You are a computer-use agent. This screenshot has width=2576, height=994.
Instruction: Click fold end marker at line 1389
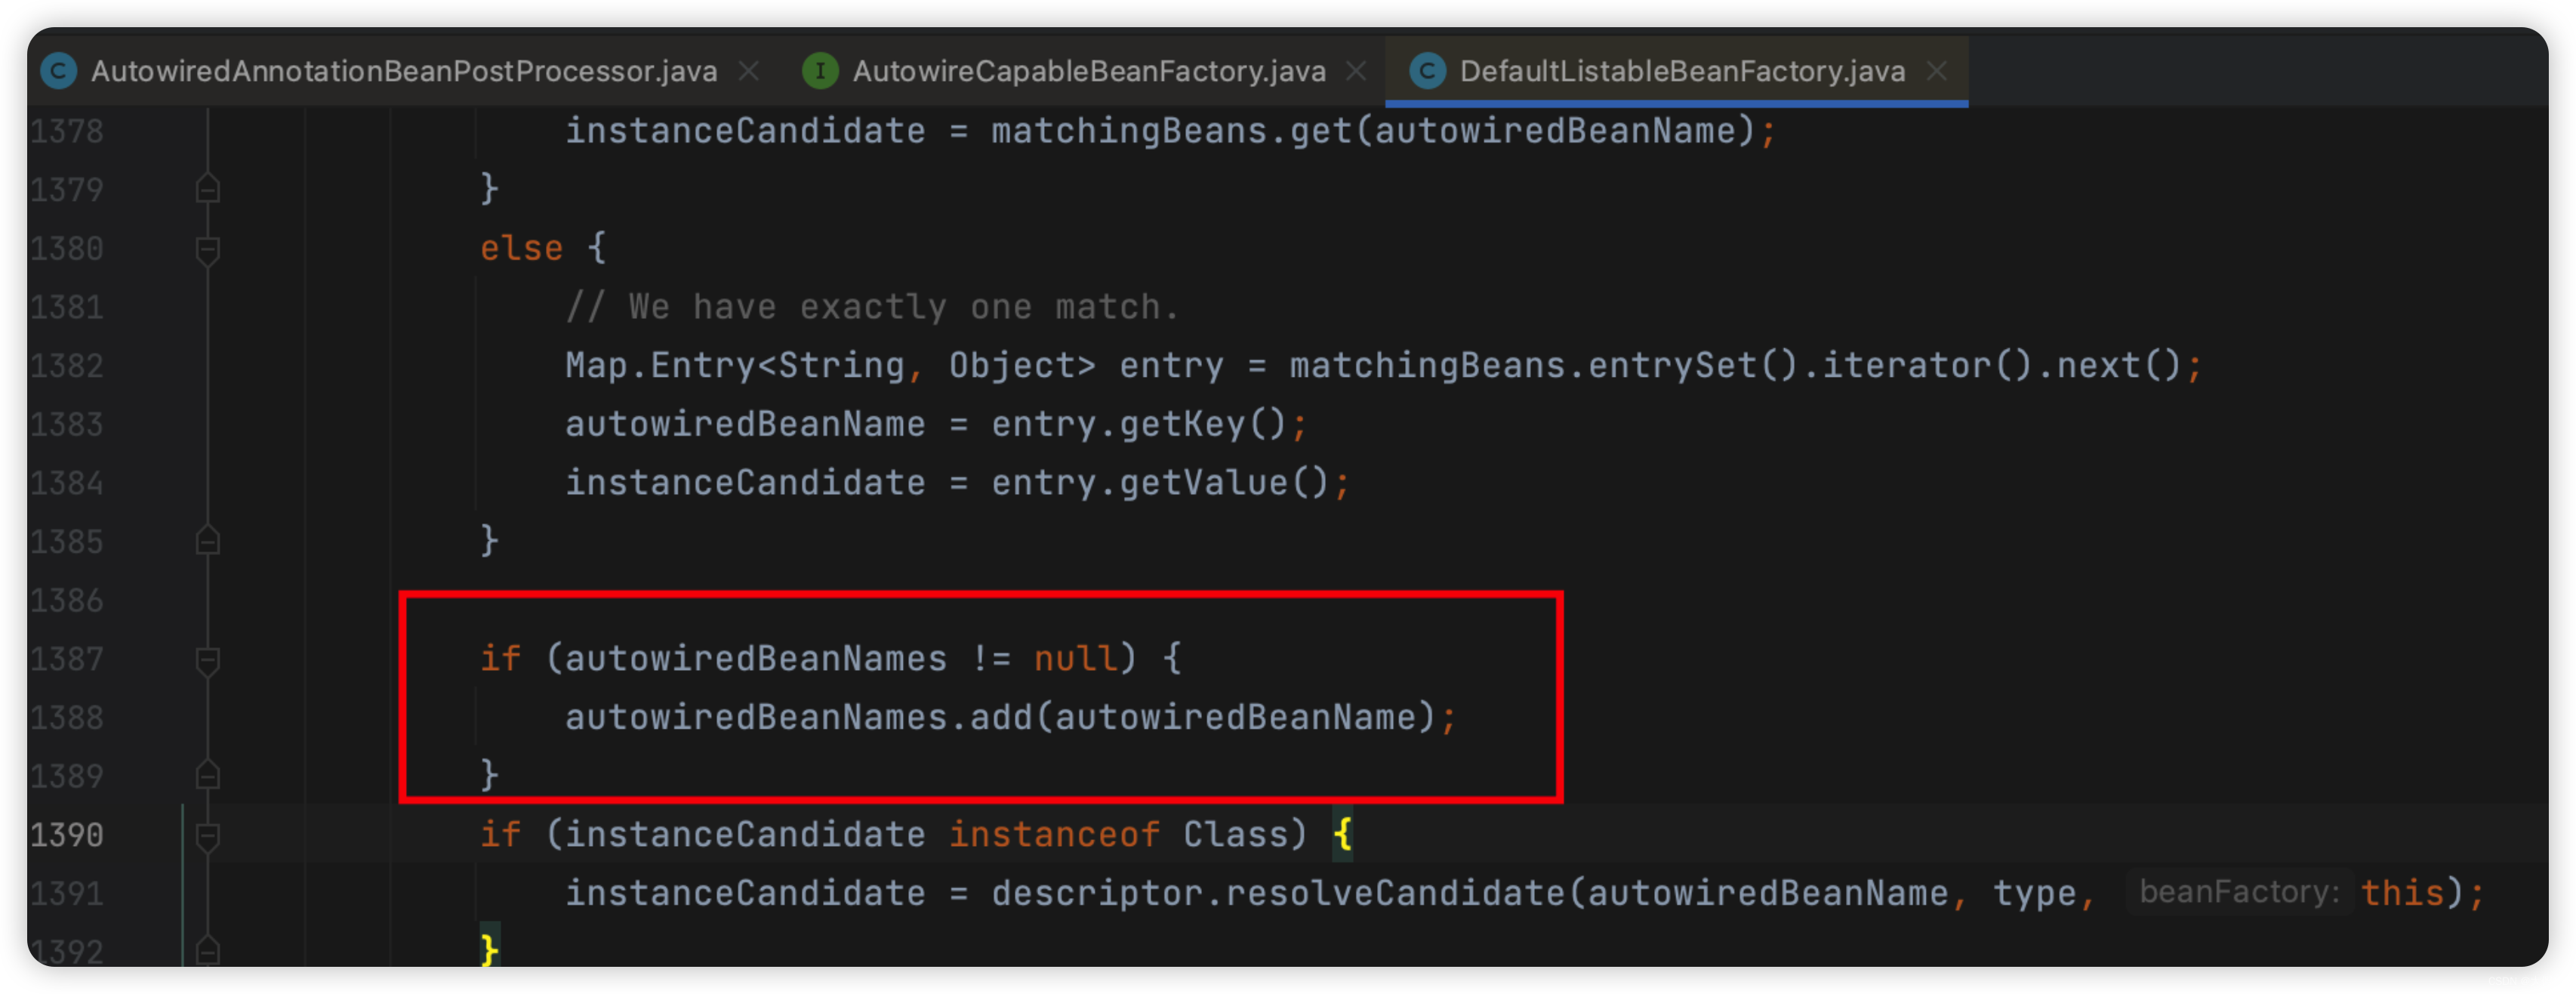coord(208,776)
